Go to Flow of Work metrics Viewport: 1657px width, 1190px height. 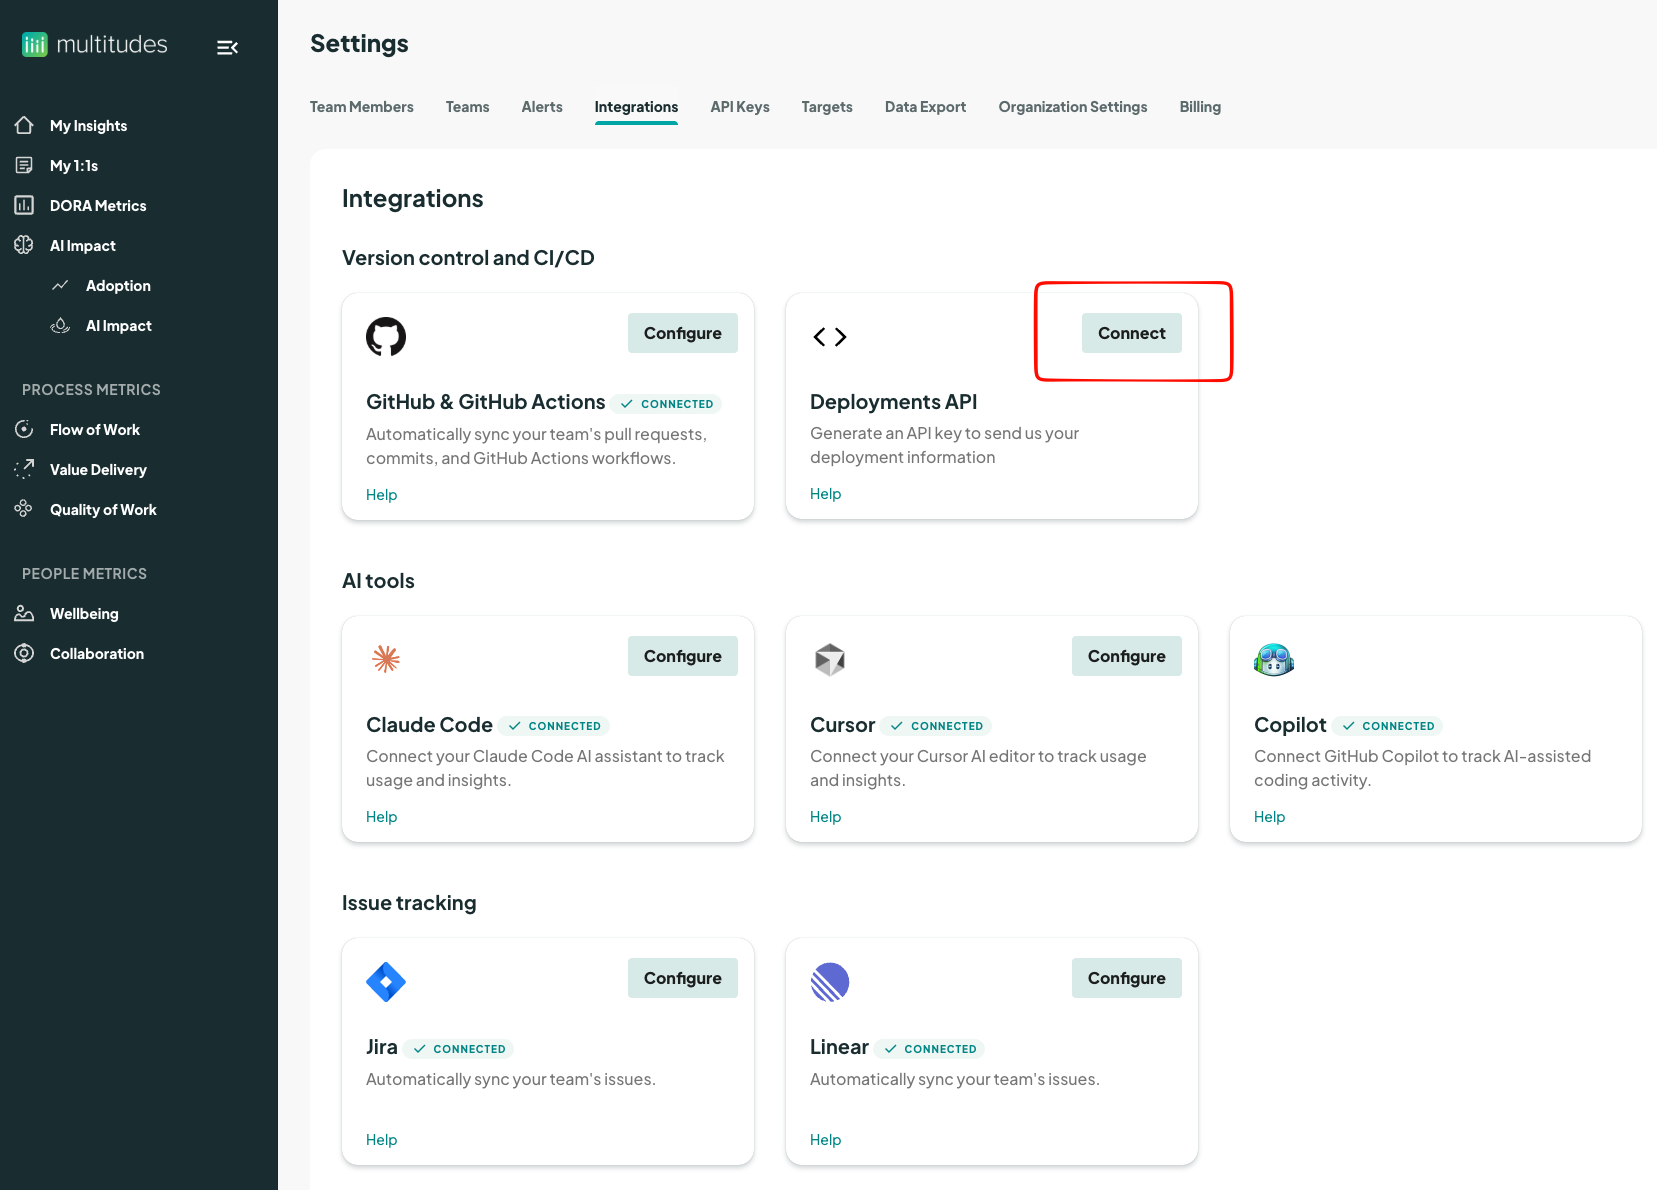(95, 430)
